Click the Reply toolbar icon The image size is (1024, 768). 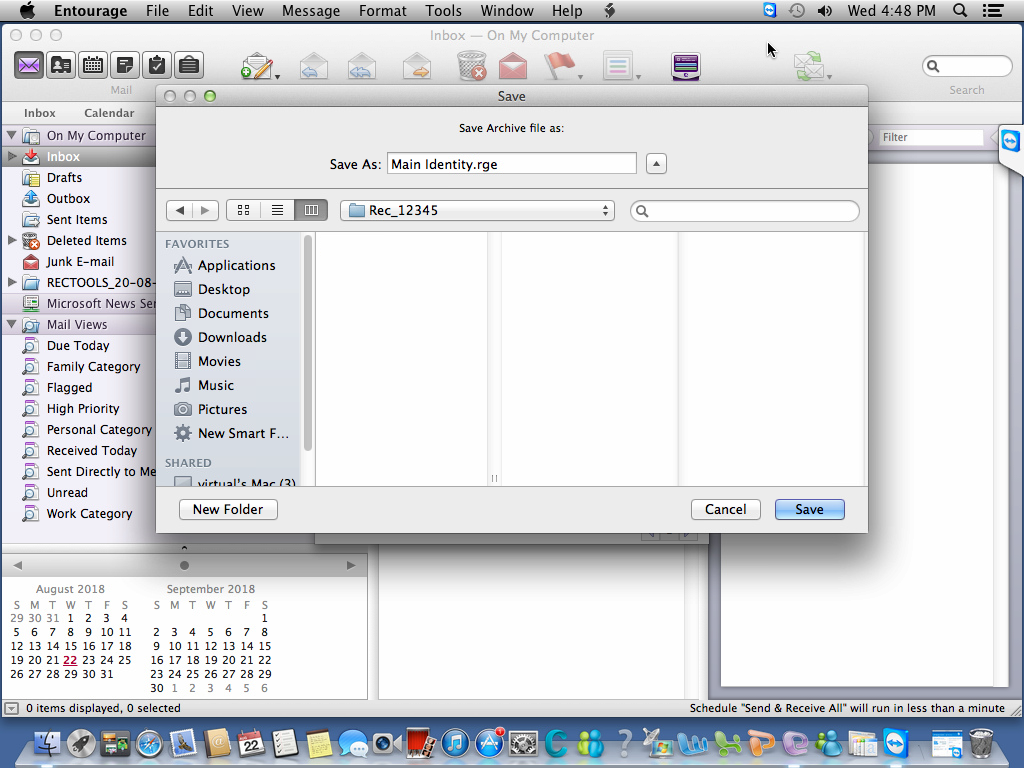[x=314, y=66]
